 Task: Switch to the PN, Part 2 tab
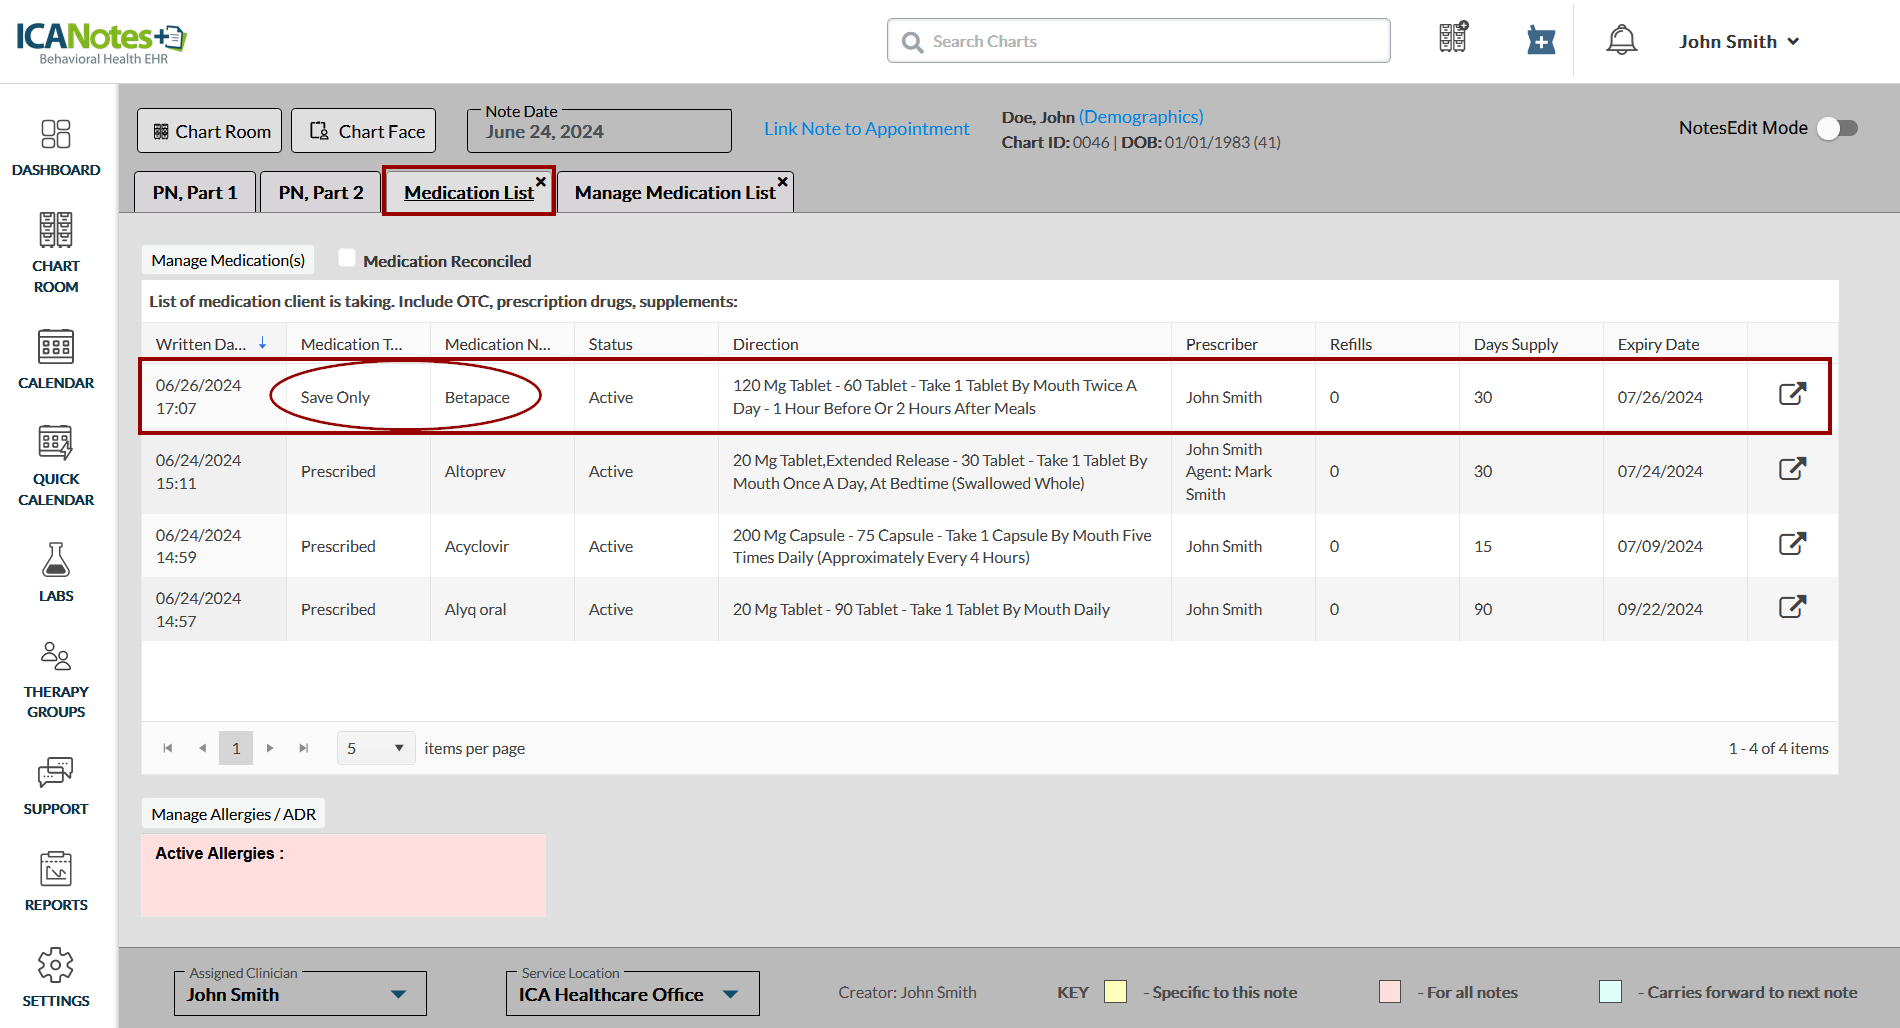(321, 192)
